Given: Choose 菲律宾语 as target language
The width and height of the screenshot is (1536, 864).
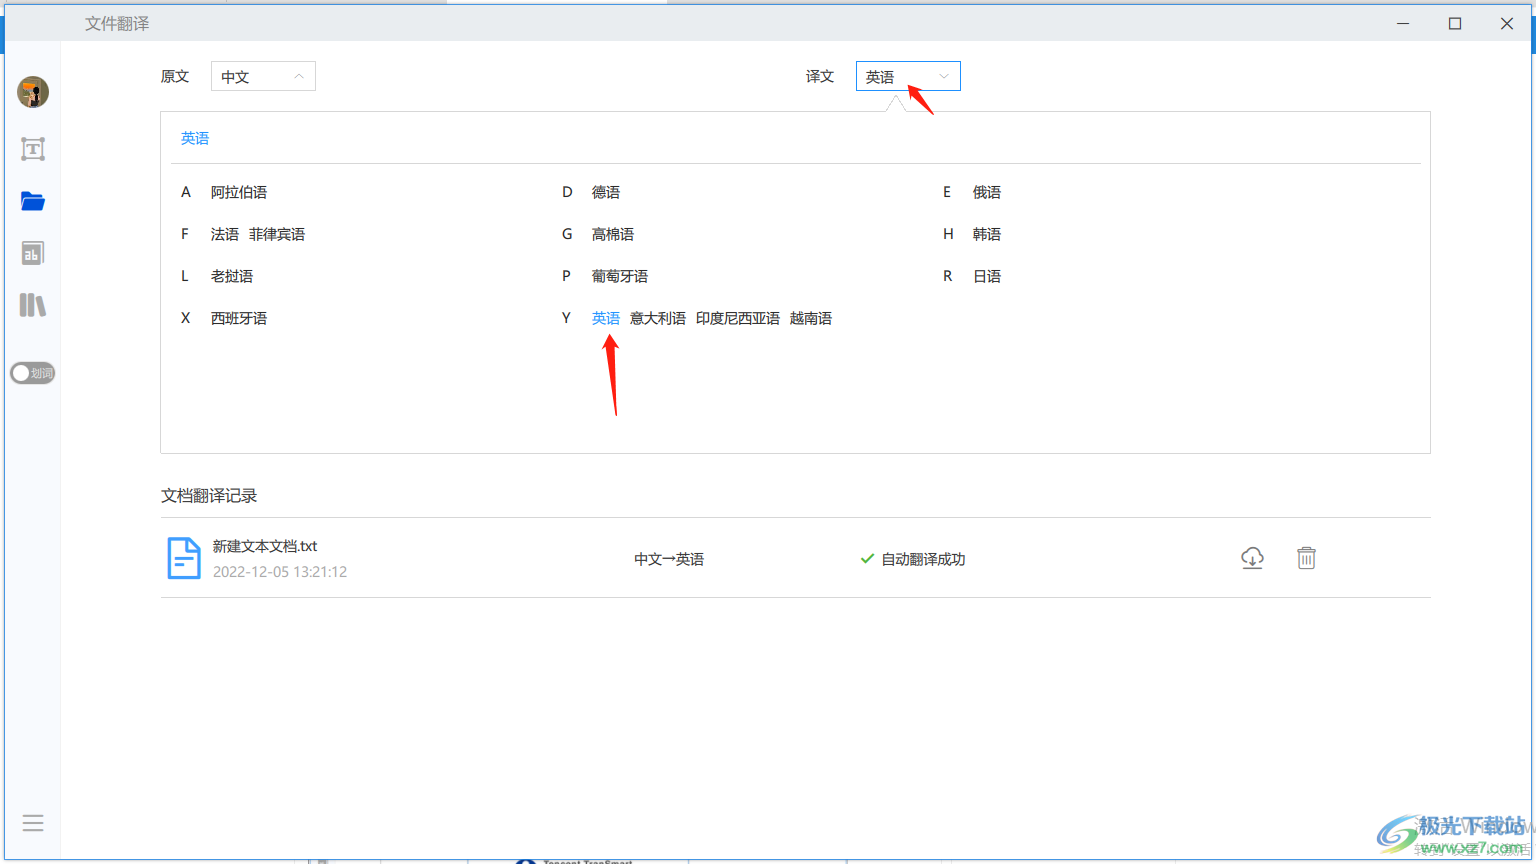Looking at the screenshot, I should click(x=277, y=234).
